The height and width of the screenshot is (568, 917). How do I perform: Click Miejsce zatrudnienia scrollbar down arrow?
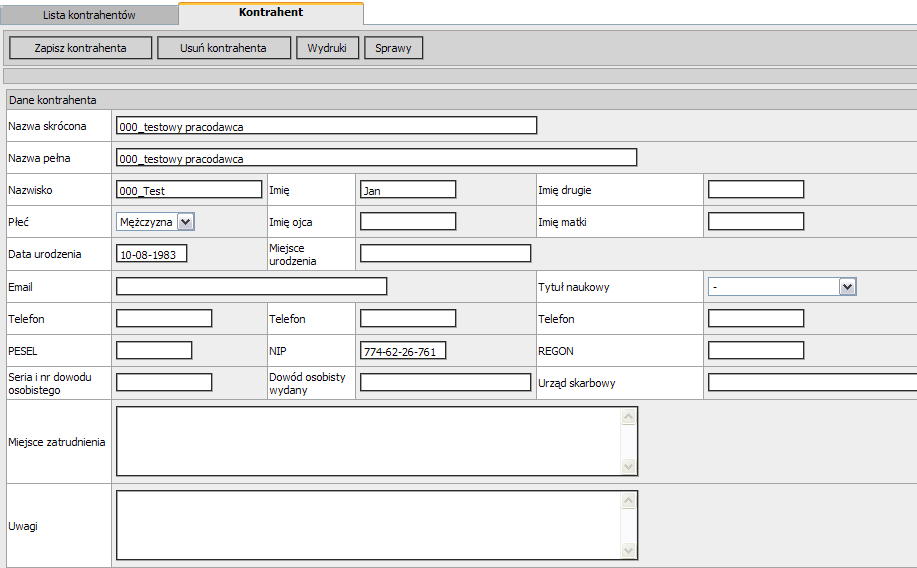(629, 466)
